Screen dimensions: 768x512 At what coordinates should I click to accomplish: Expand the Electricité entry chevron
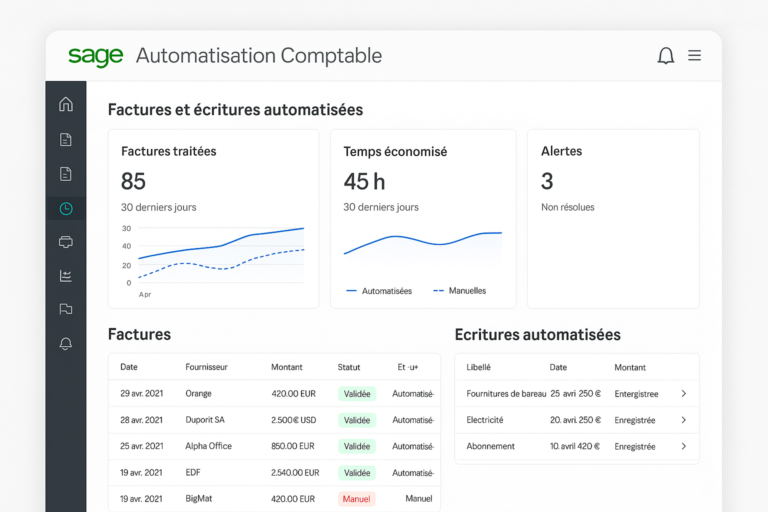684,420
